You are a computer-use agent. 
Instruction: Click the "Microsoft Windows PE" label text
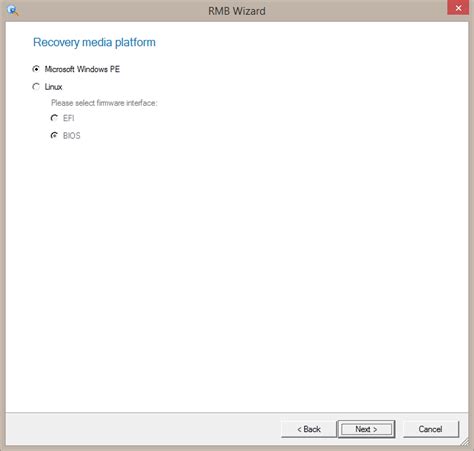pos(82,69)
